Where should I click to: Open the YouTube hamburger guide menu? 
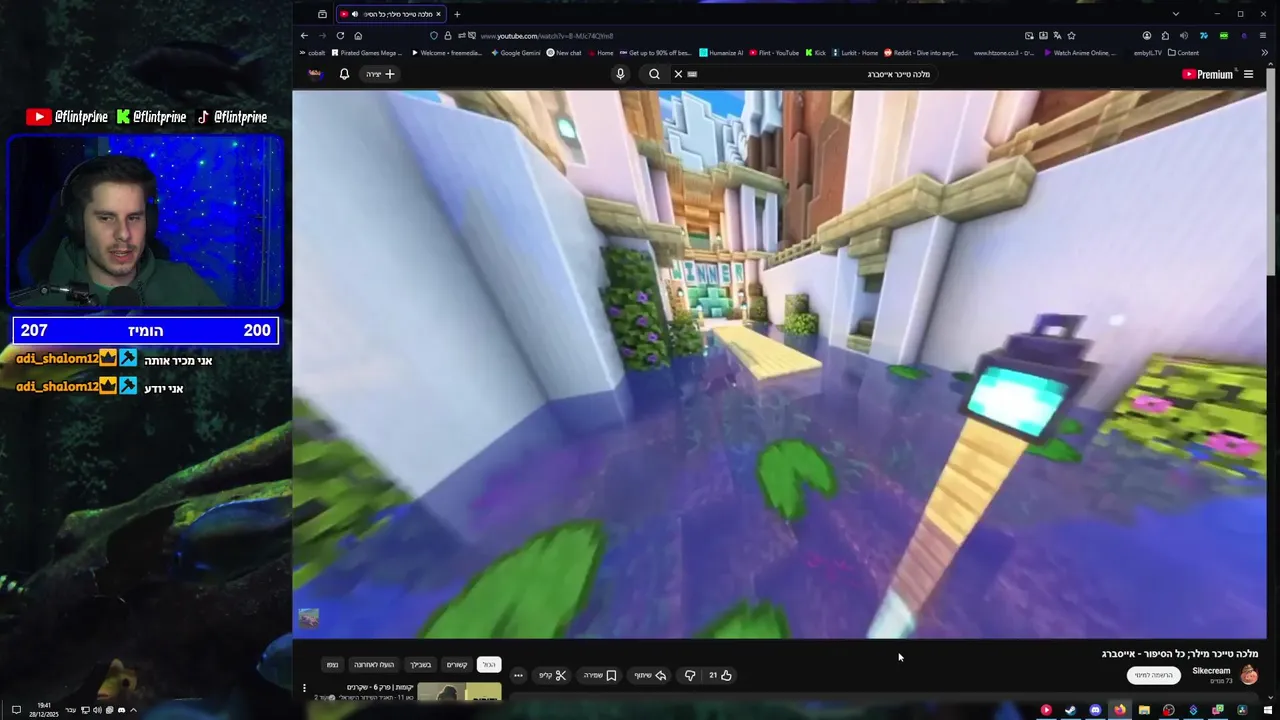click(x=1248, y=74)
